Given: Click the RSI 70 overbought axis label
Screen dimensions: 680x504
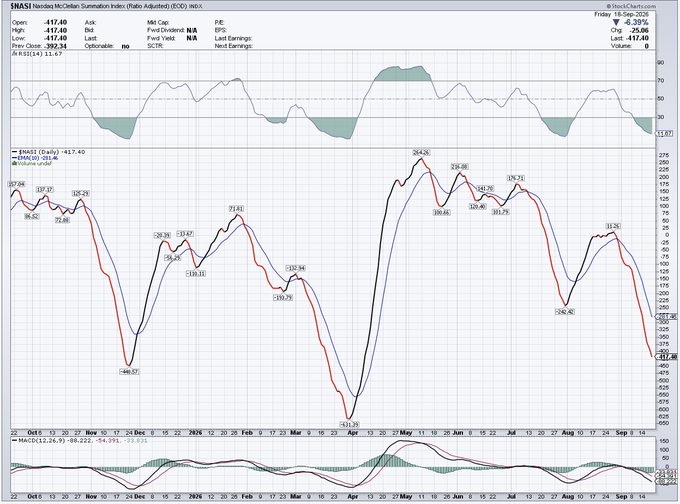Looking at the screenshot, I should point(661,81).
